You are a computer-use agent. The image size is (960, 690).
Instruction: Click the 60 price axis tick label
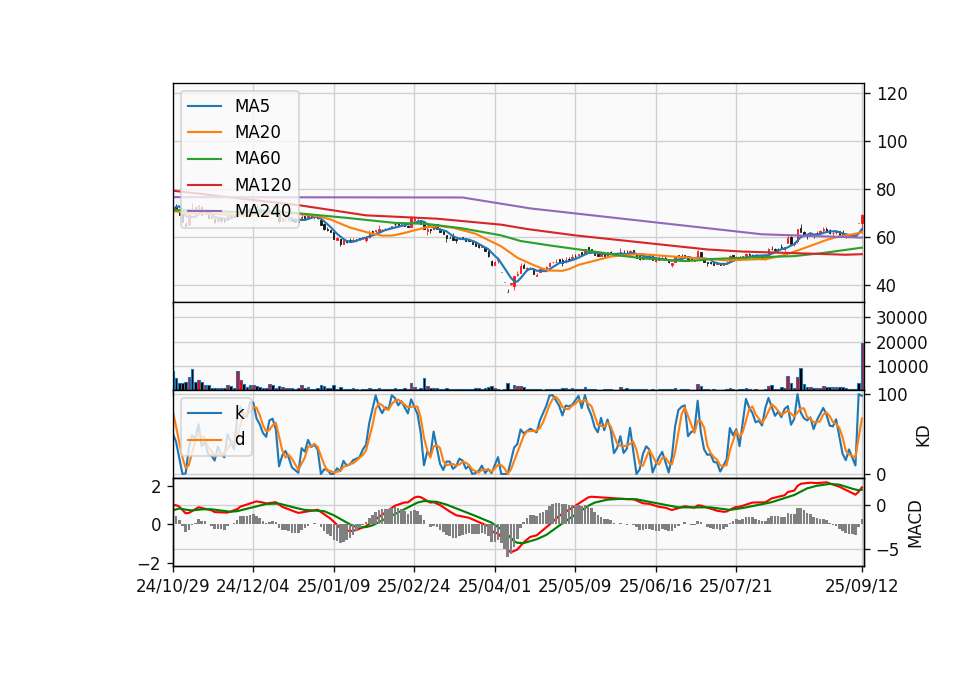pyautogui.click(x=887, y=238)
